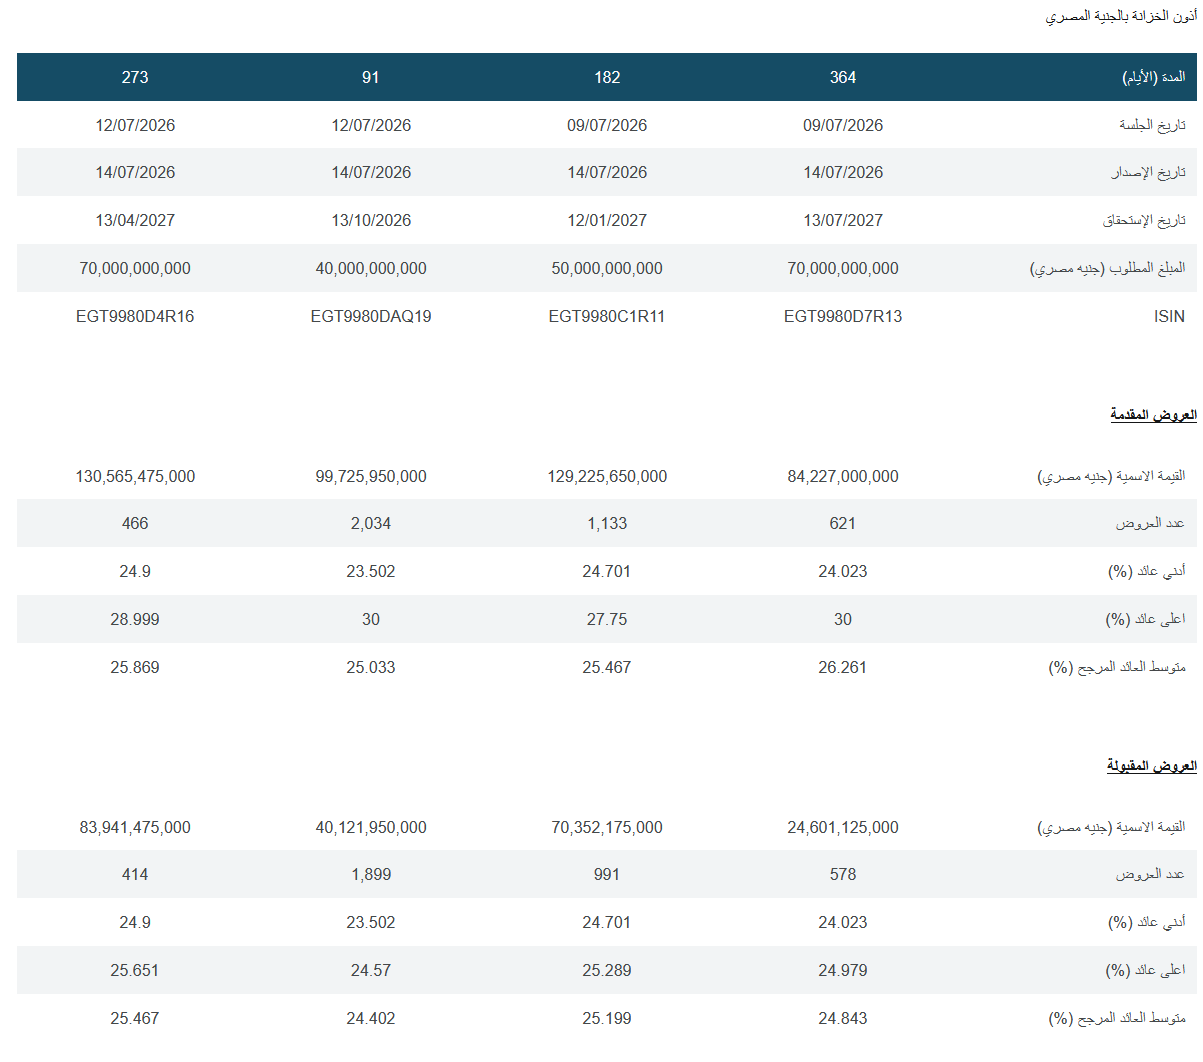The width and height of the screenshot is (1203, 1062).
Task: Click the 364 days column header
Action: coord(843,77)
